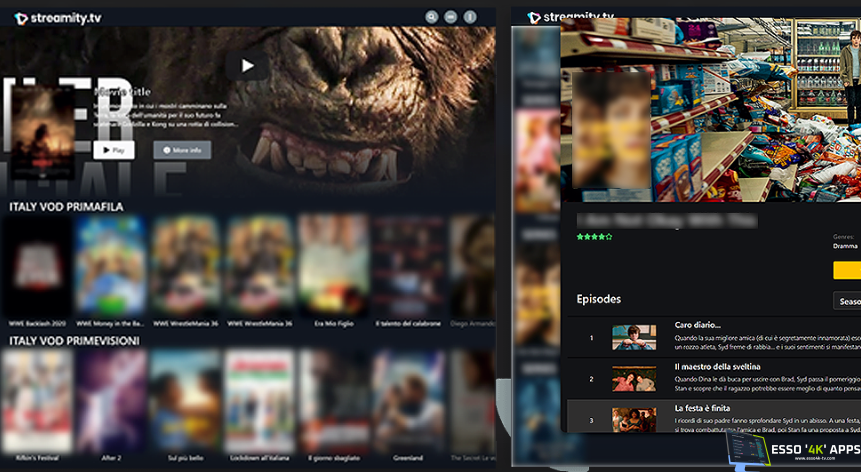
Task: Click the Caro diario episode thumbnail
Action: point(634,337)
